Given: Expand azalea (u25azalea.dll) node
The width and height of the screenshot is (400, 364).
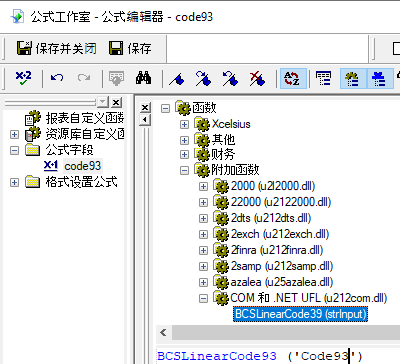Looking at the screenshot, I should [203, 282].
